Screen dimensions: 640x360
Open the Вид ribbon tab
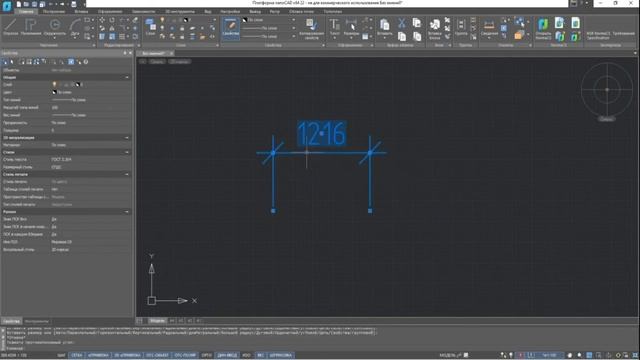point(208,11)
